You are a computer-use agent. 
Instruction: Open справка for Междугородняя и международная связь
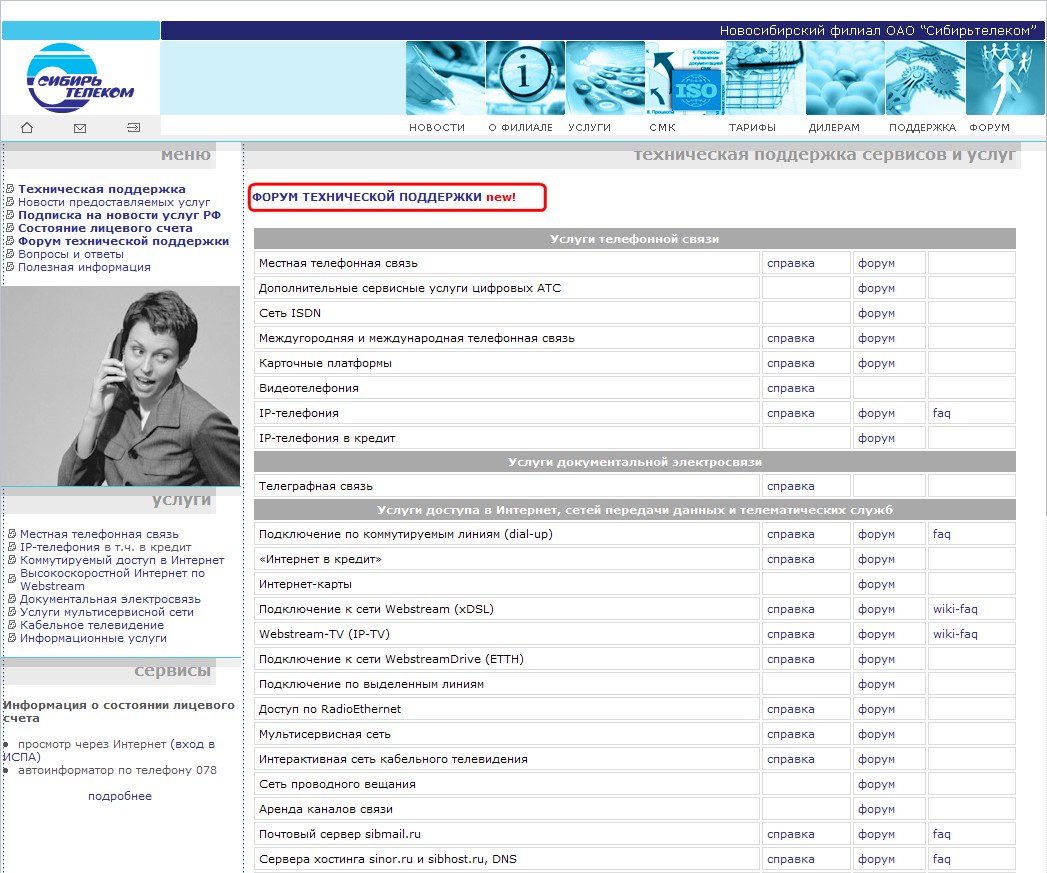click(x=791, y=339)
